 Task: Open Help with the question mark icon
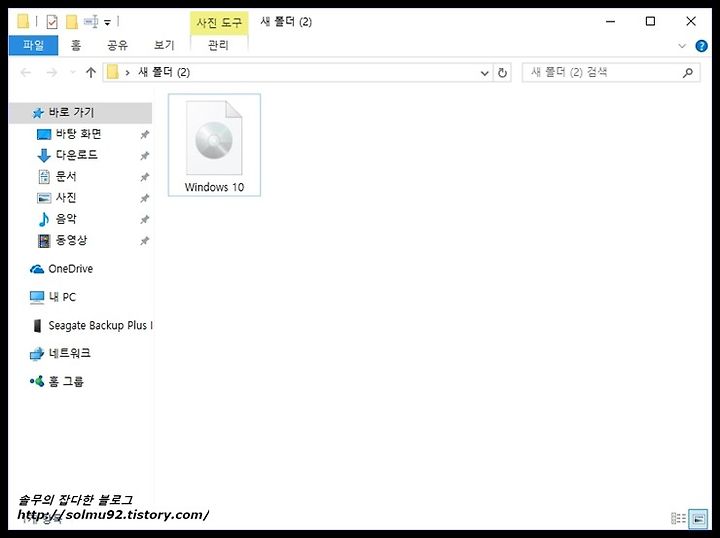coord(701,46)
